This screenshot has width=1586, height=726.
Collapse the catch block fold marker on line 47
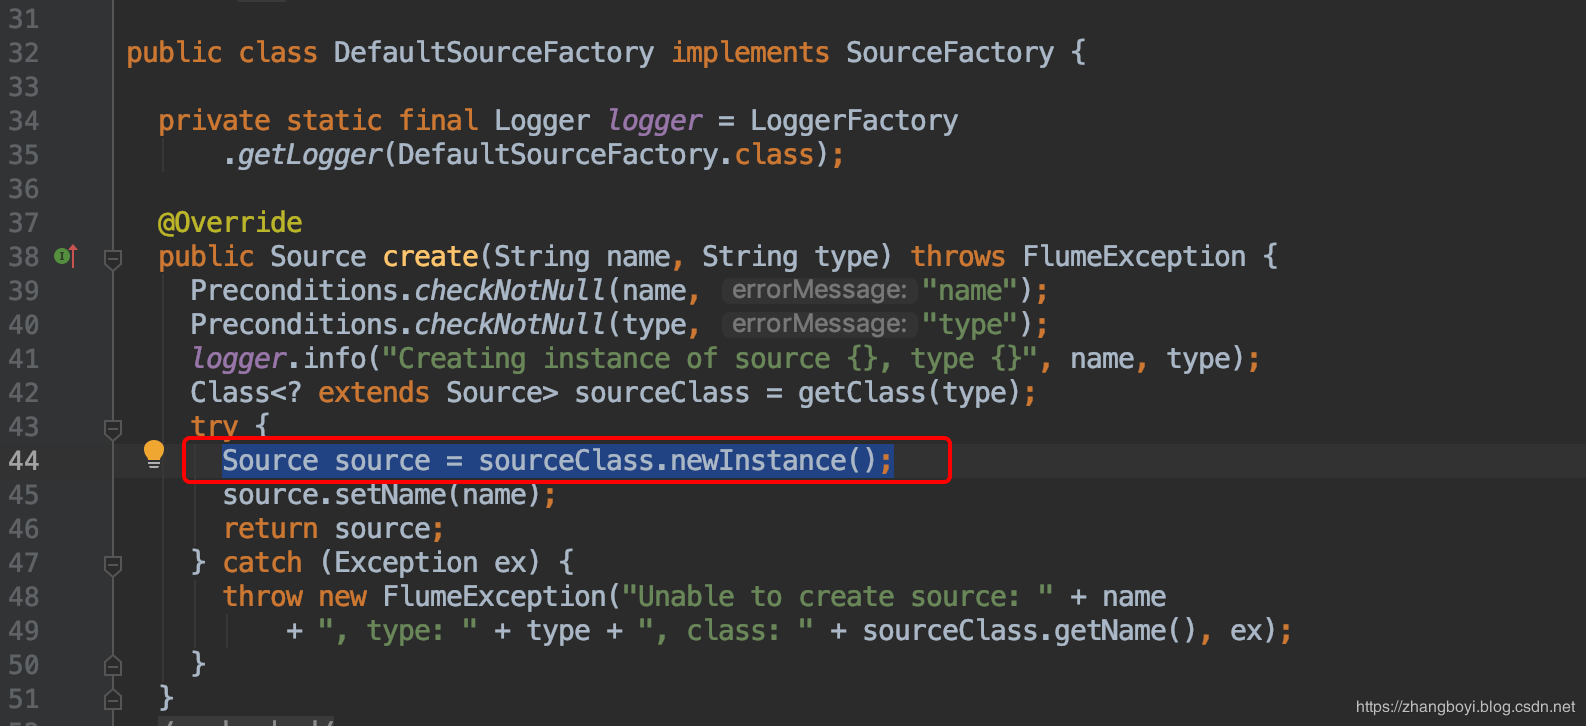click(x=113, y=564)
